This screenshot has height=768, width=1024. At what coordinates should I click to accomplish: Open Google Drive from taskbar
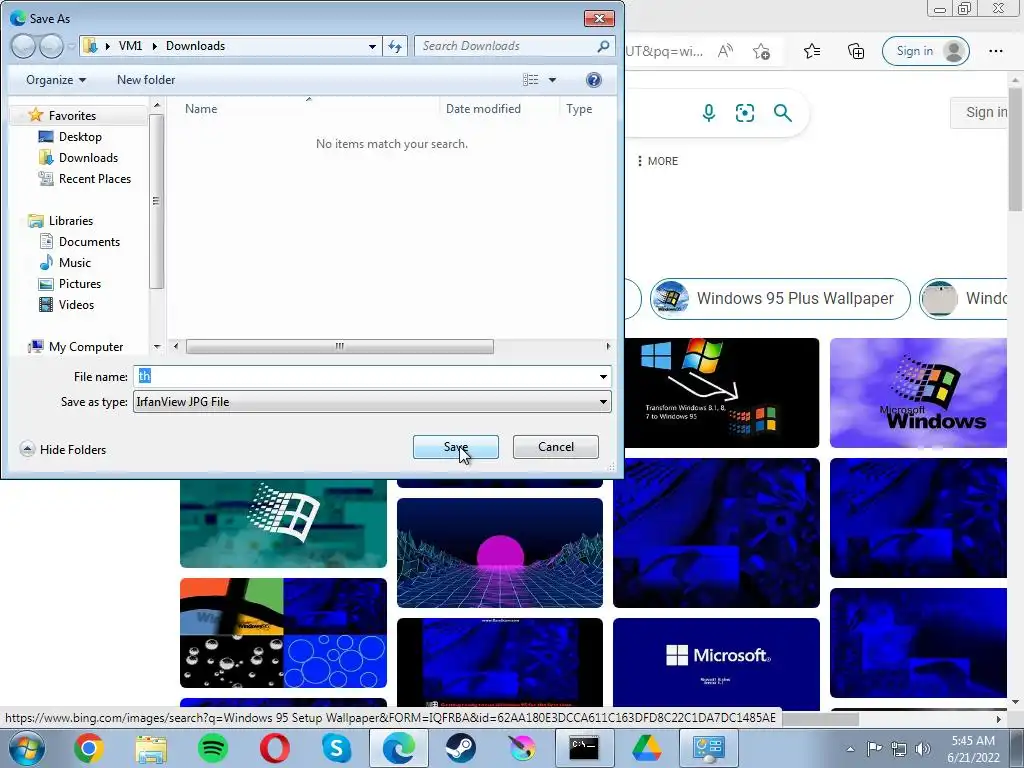coord(646,748)
